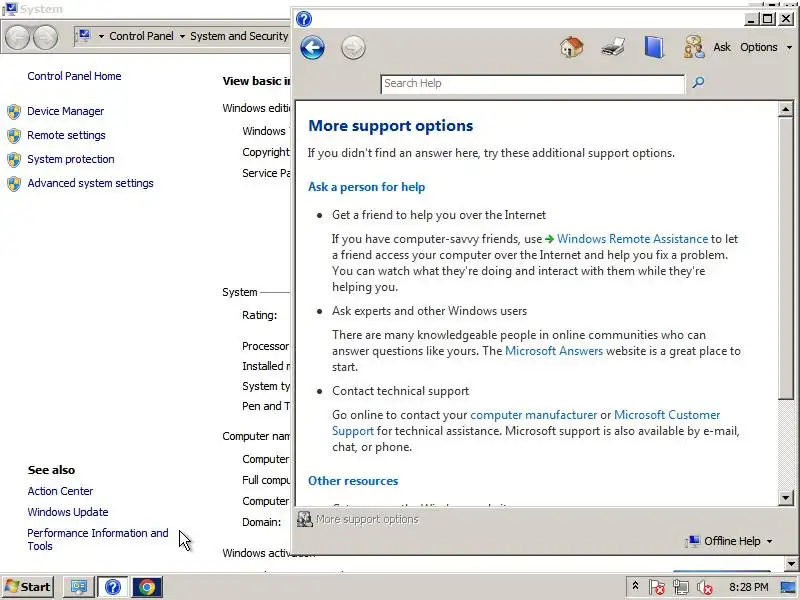Print the help topic with printer icon

613,47
